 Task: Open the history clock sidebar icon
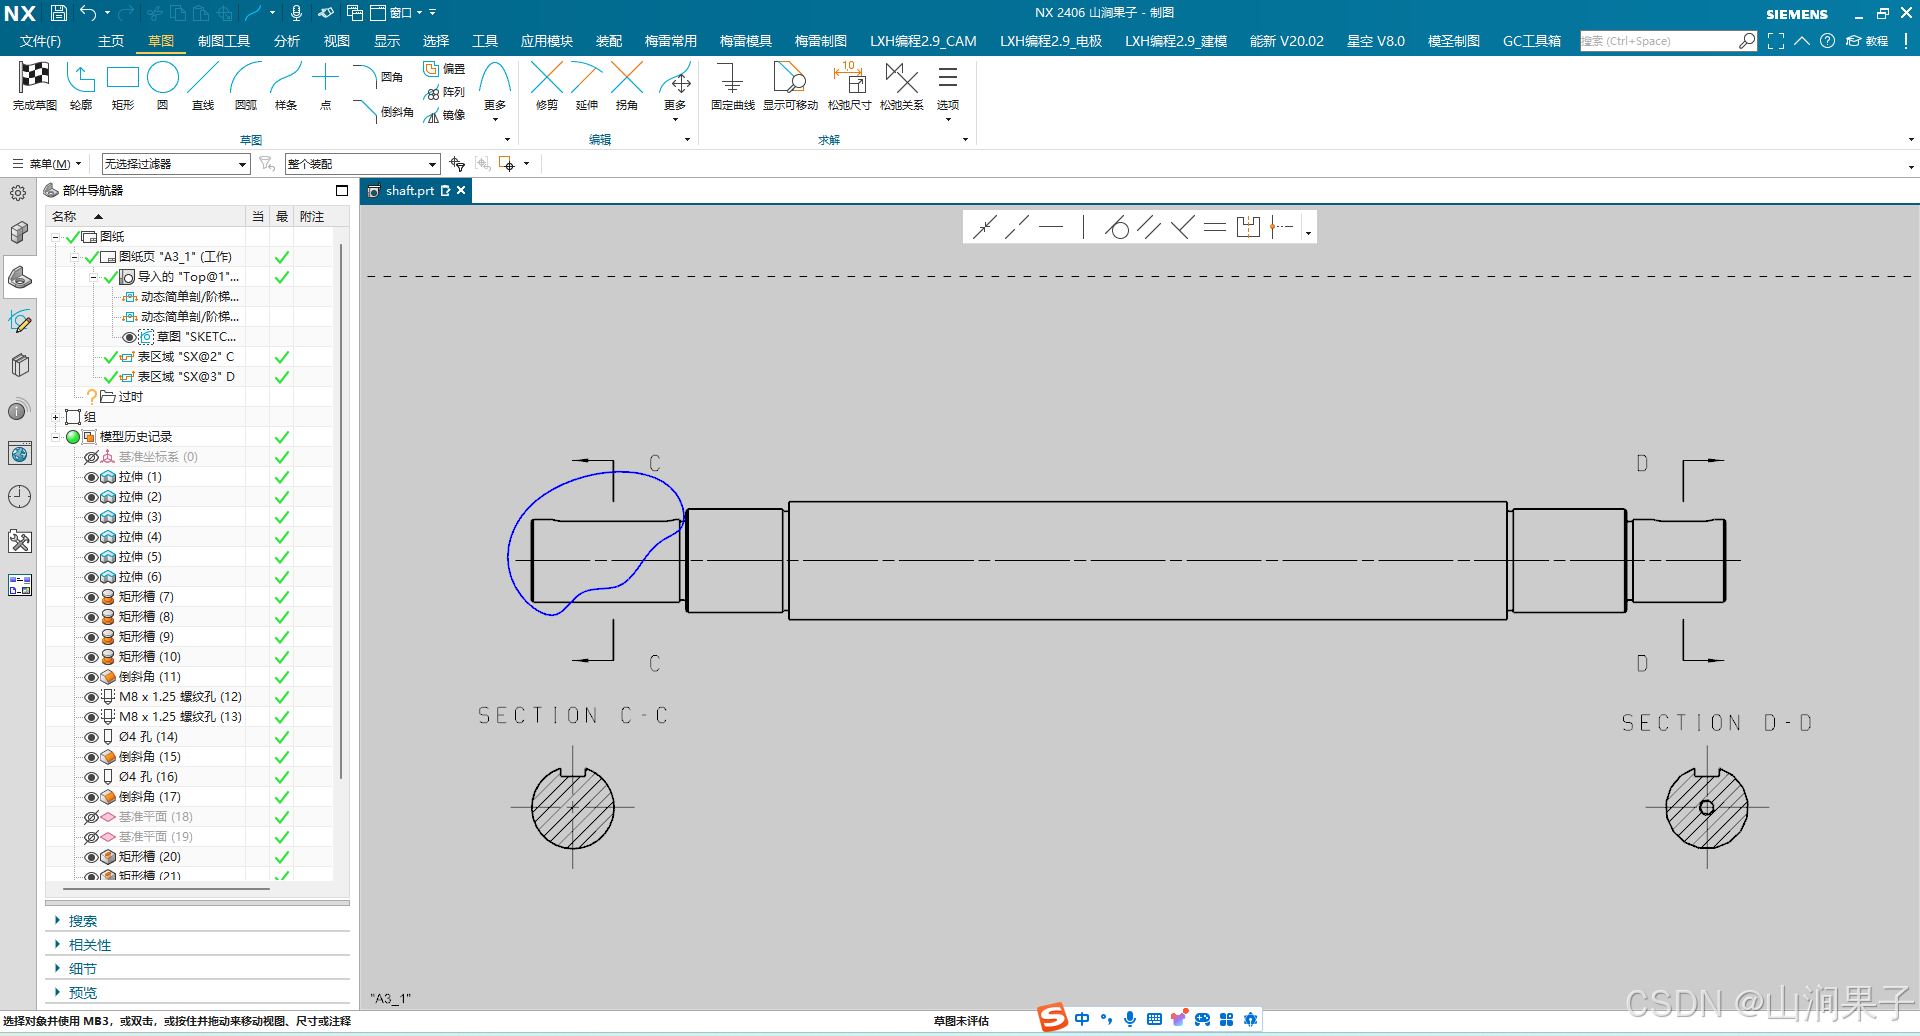tap(19, 497)
